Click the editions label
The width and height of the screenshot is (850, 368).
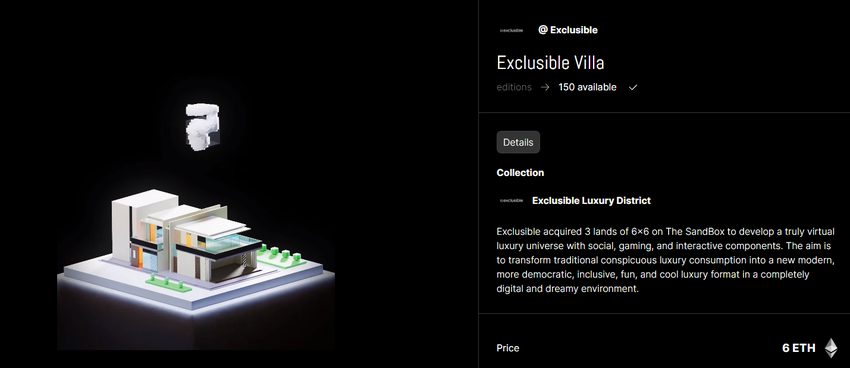pyautogui.click(x=514, y=87)
